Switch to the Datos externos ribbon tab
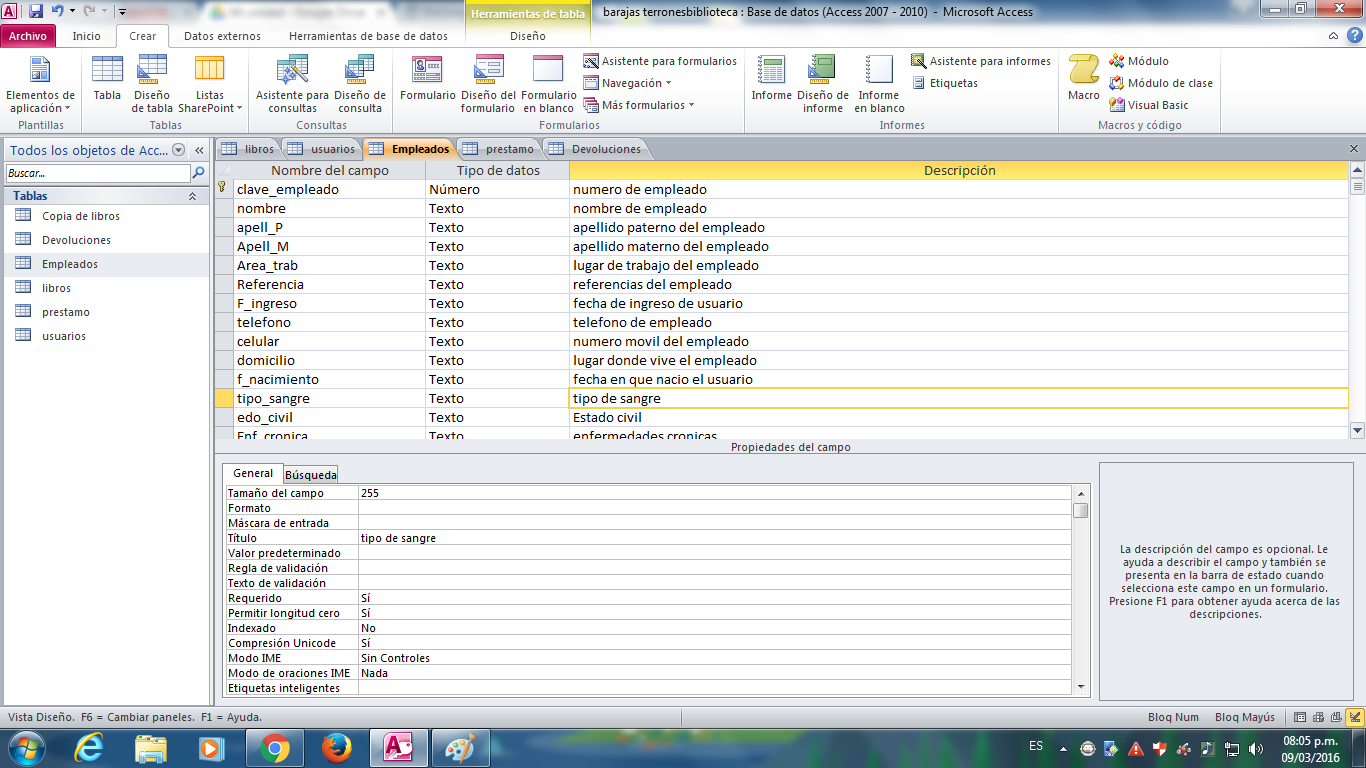1366x768 pixels. coord(222,36)
